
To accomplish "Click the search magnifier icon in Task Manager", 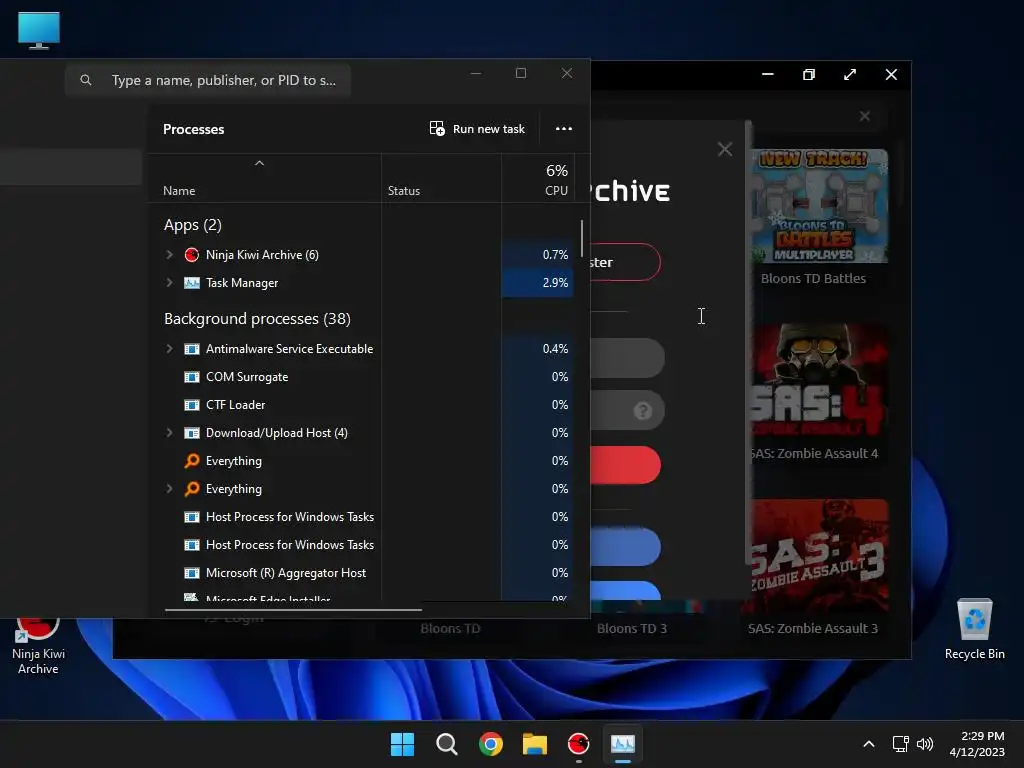I will pyautogui.click(x=86, y=80).
